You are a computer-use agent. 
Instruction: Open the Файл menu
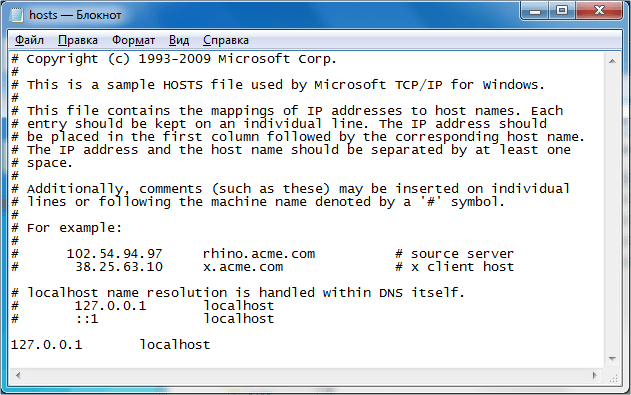click(x=29, y=40)
